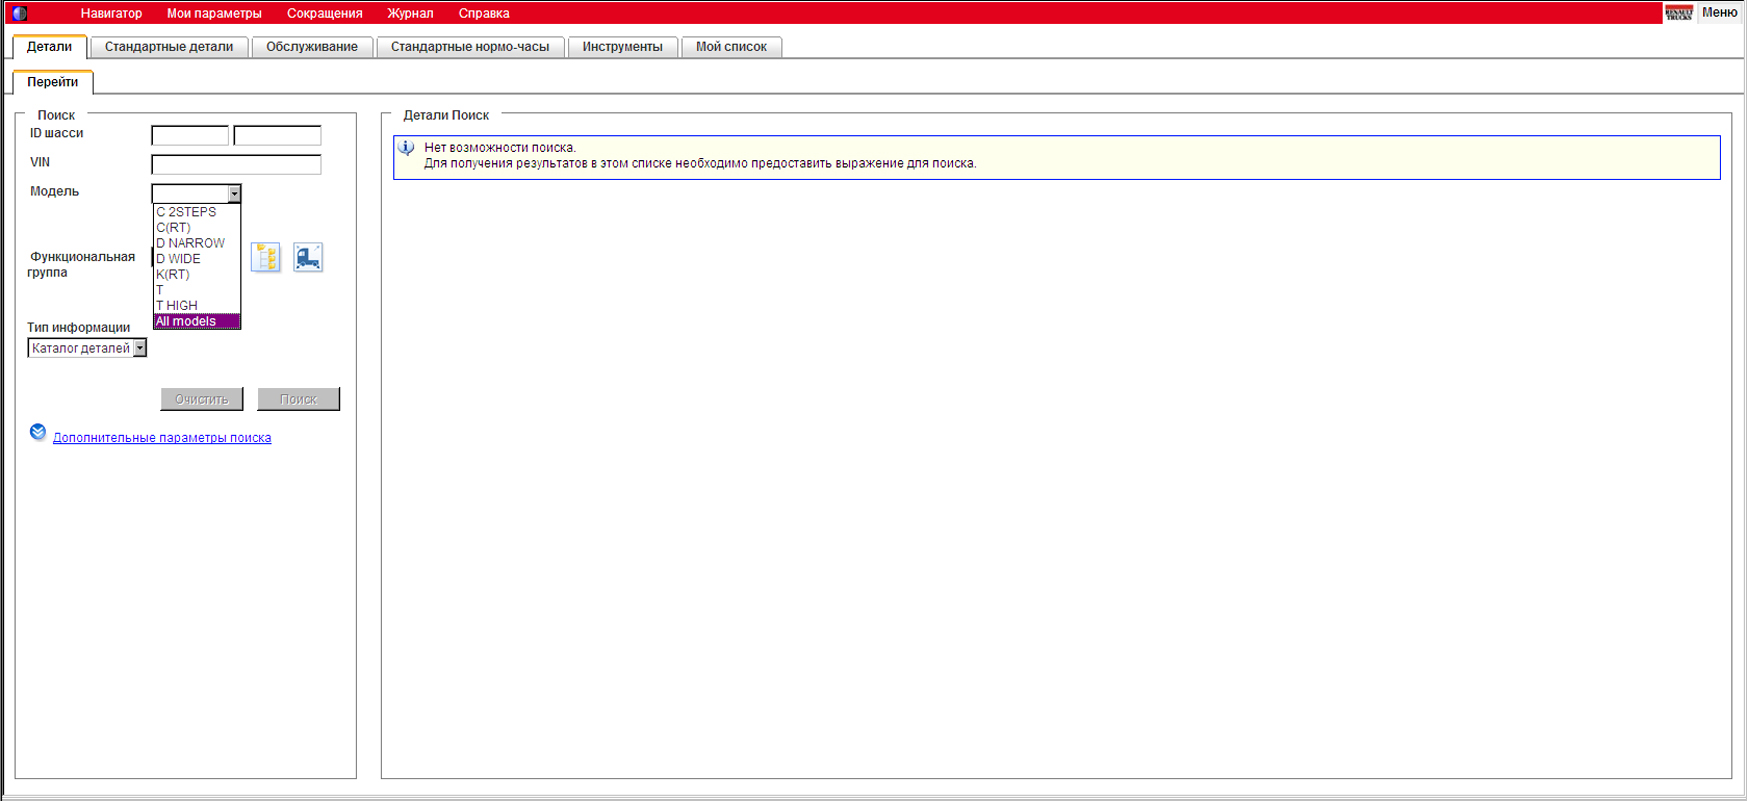Select "All models" in model list

196,321
